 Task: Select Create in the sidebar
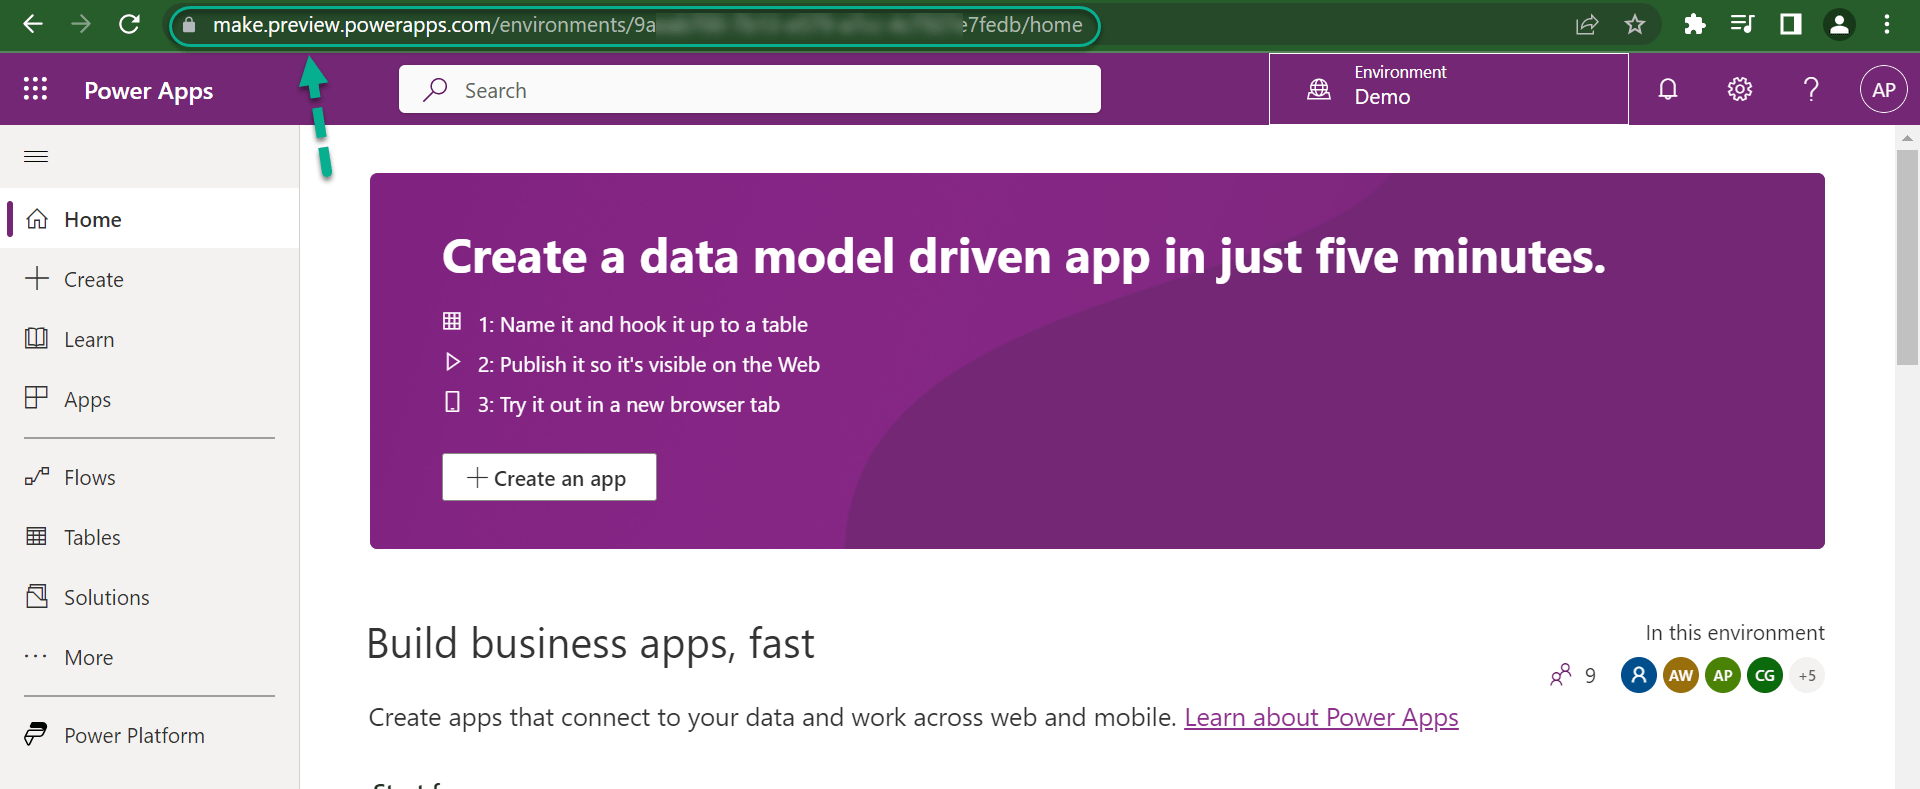[x=150, y=279]
